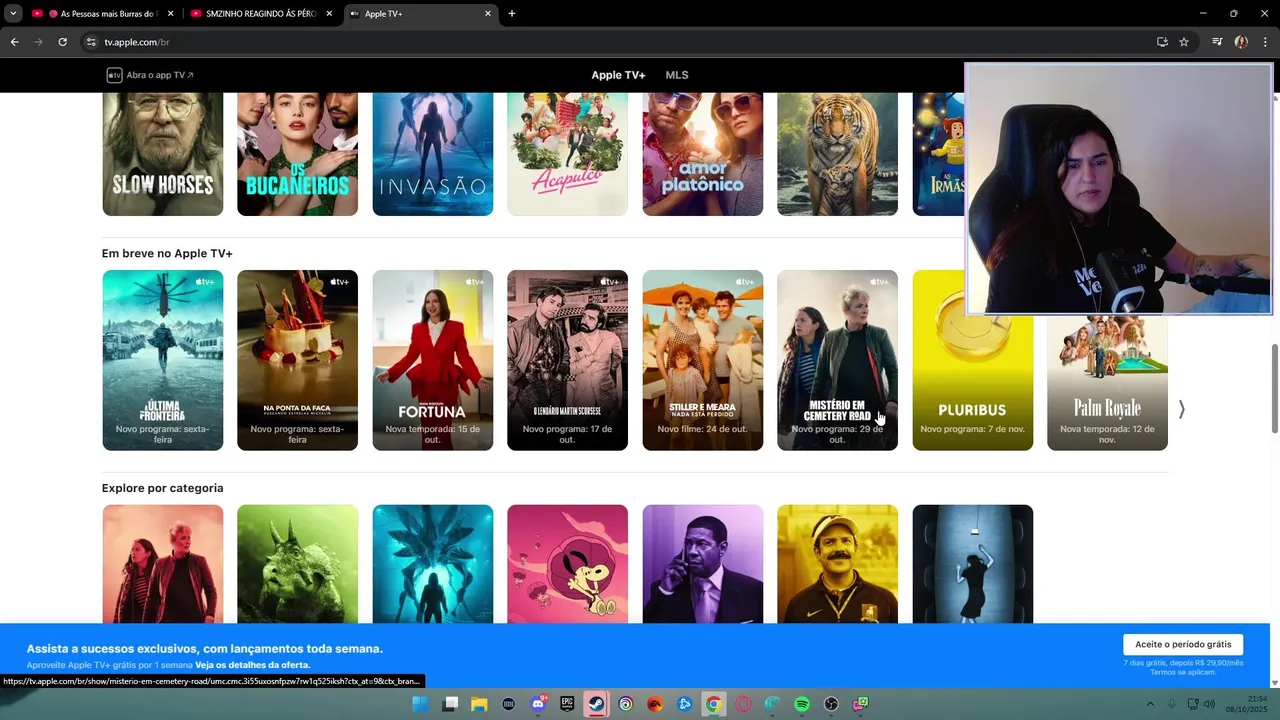Open Steam from the taskbar

tap(596, 704)
